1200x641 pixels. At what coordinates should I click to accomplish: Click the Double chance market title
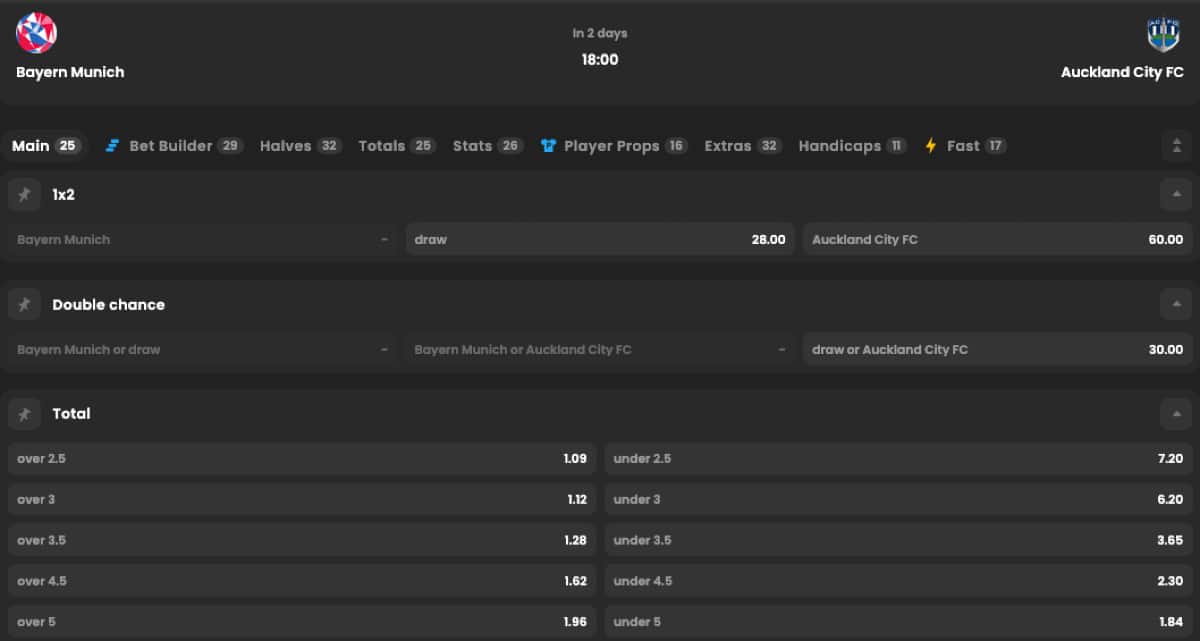(x=109, y=305)
